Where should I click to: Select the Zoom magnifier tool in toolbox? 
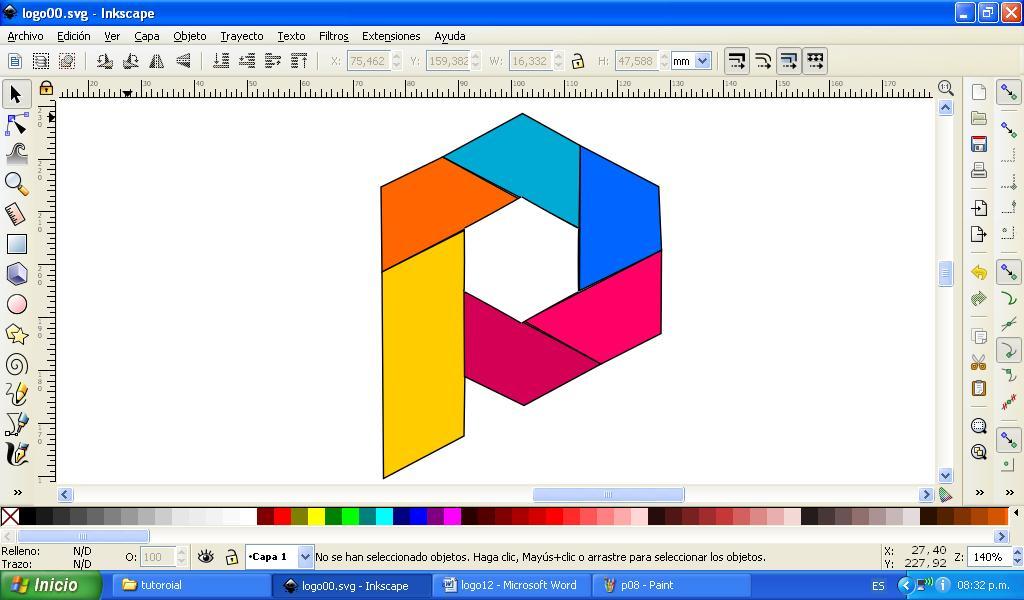point(16,184)
